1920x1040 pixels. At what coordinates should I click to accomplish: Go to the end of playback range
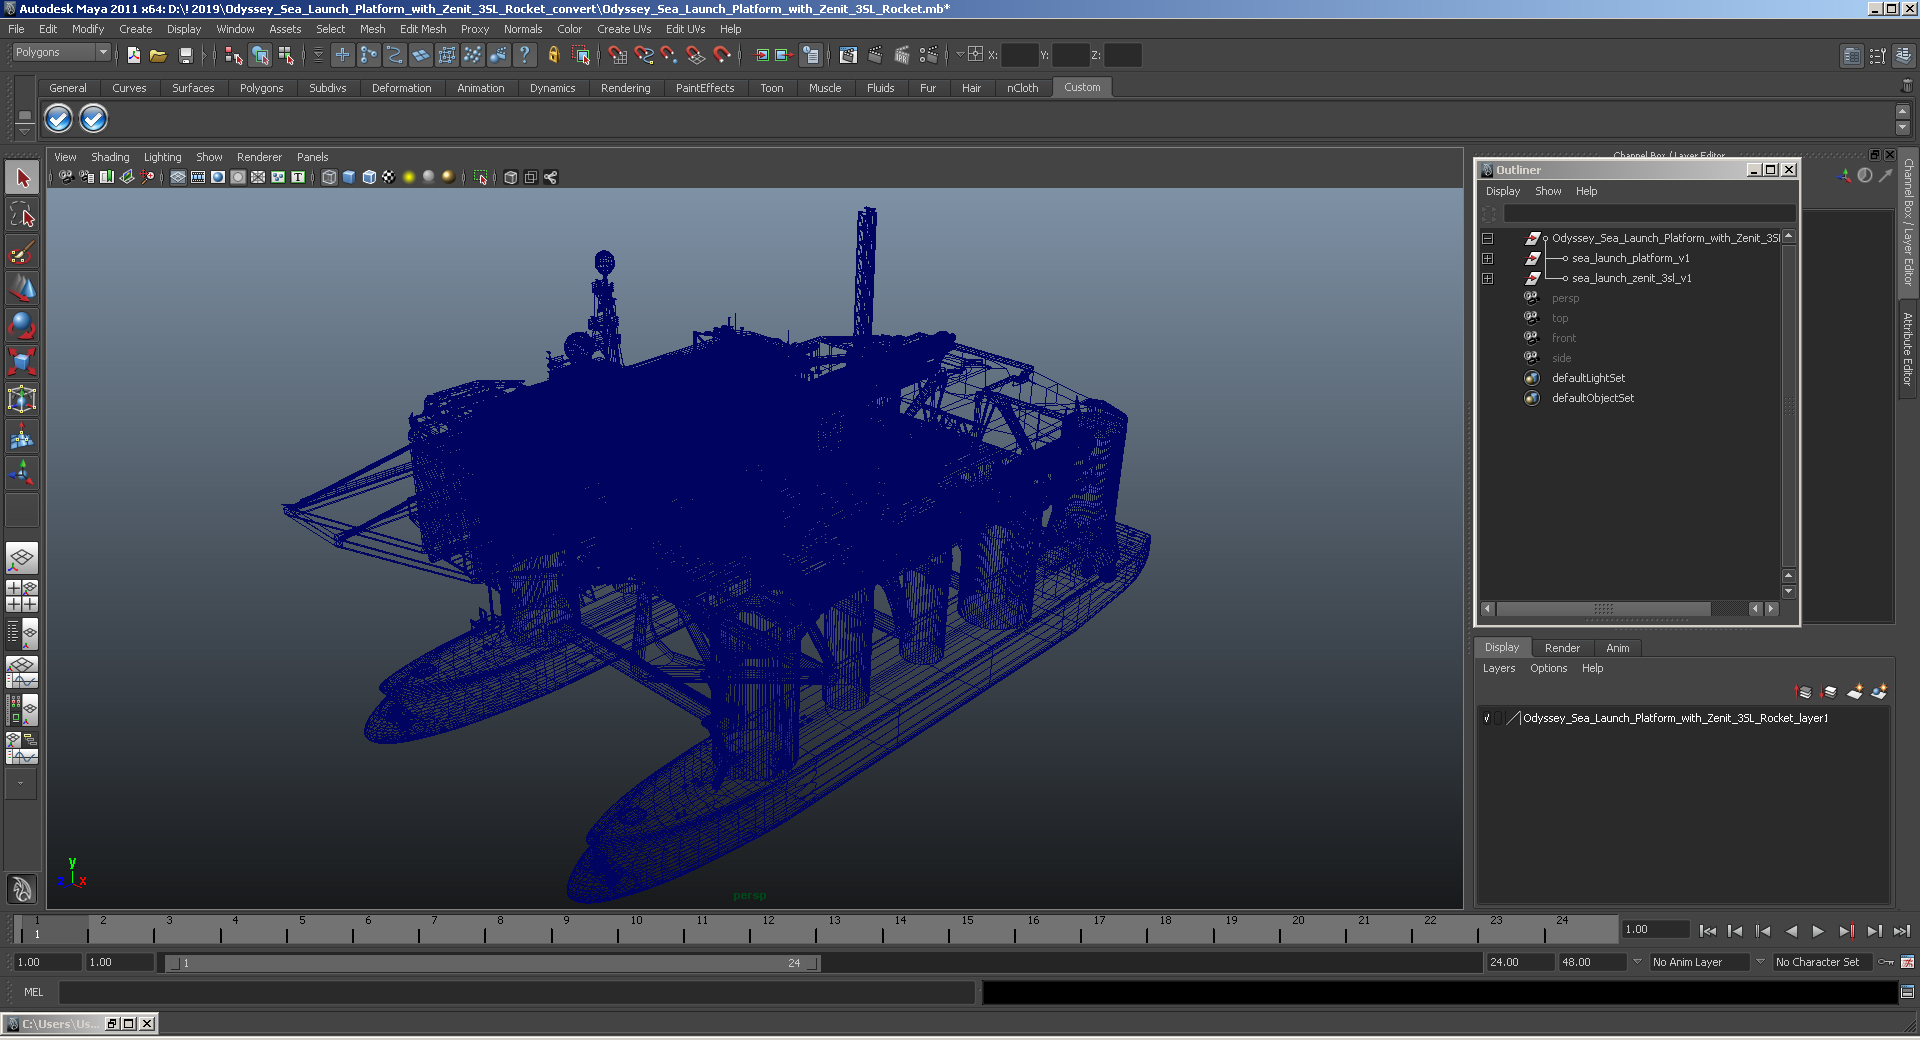(1901, 931)
